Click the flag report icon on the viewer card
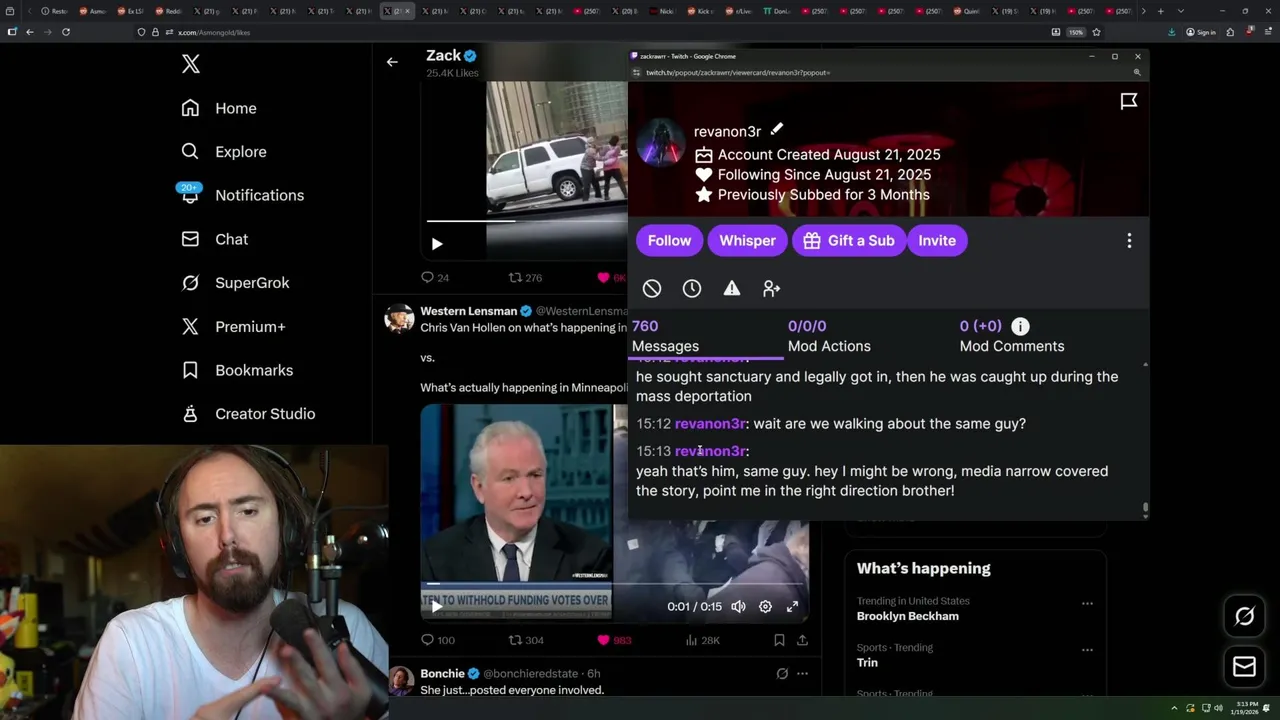Viewport: 1280px width, 720px height. click(x=1129, y=101)
